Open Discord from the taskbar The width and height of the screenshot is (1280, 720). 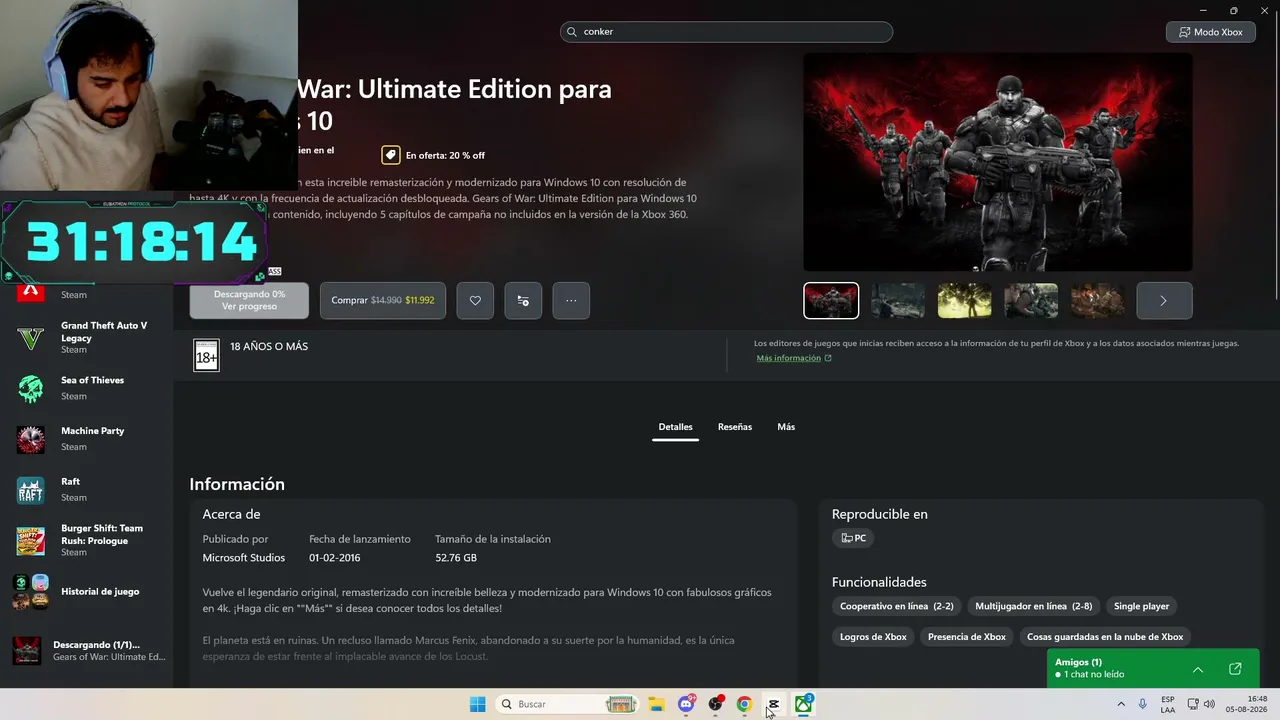tap(686, 704)
